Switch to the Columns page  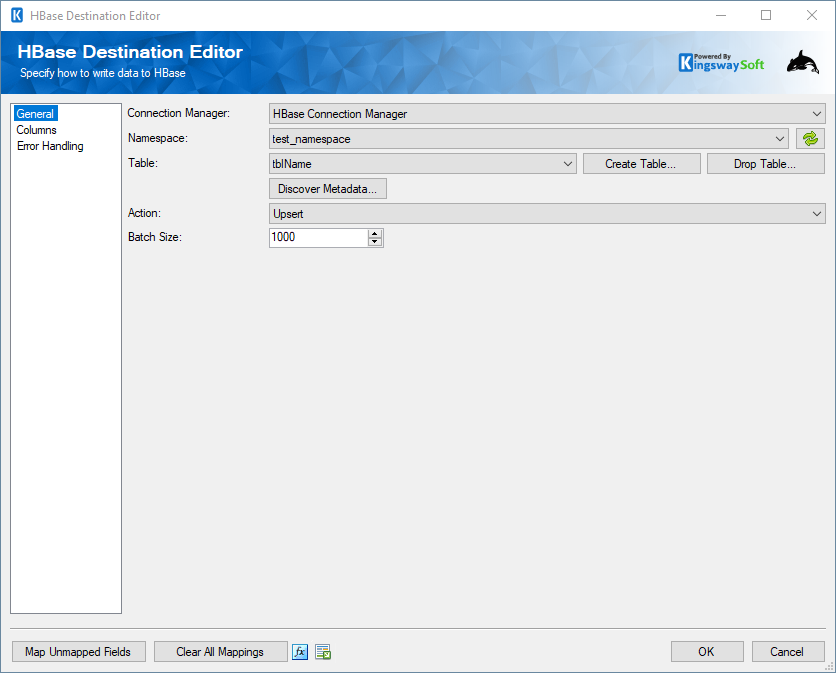click(36, 129)
